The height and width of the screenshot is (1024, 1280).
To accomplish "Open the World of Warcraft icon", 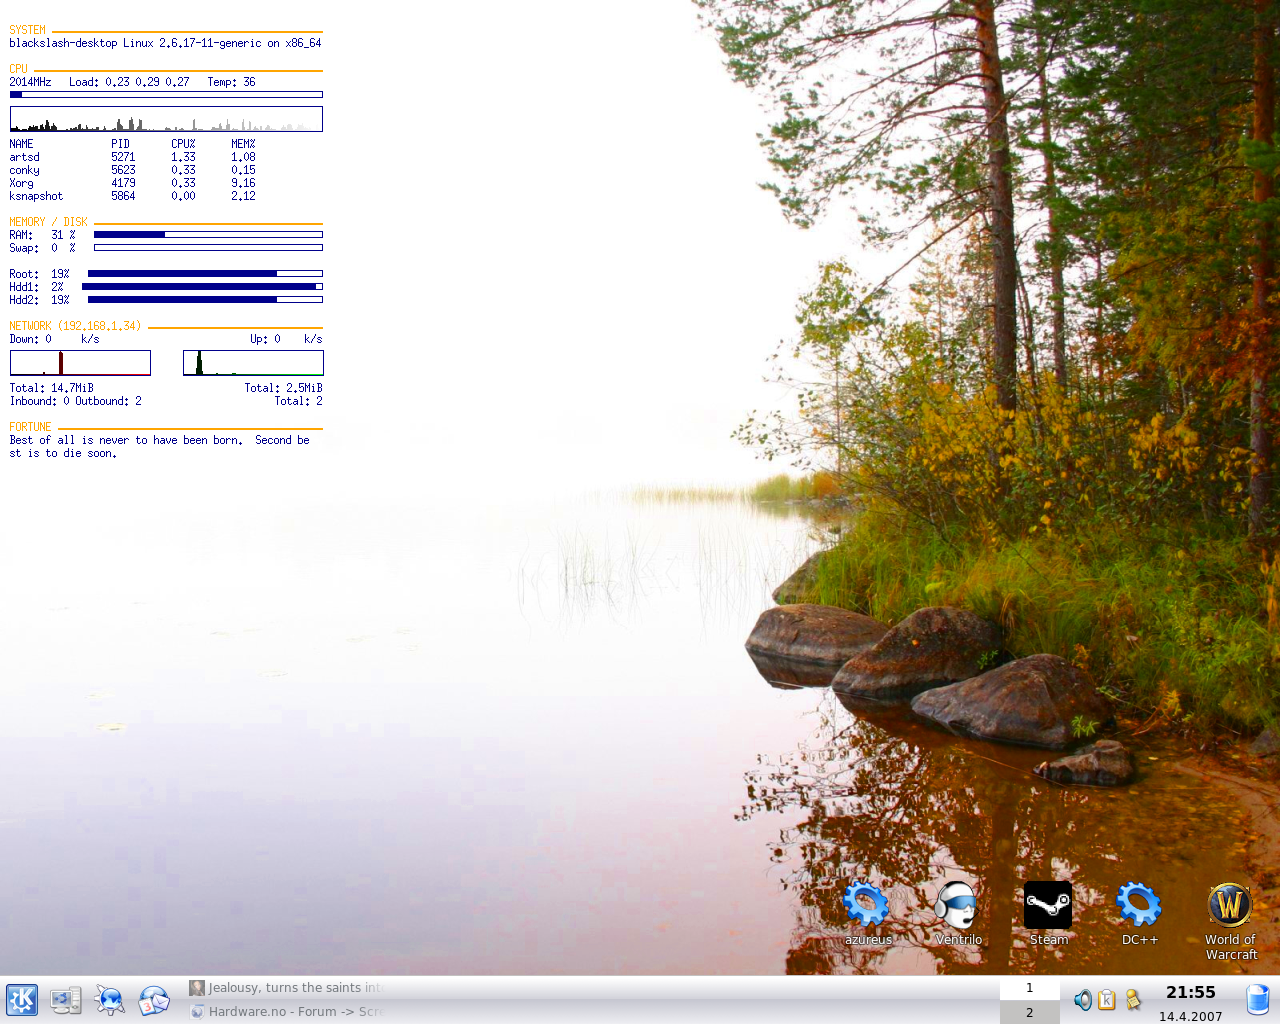I will 1230,922.
